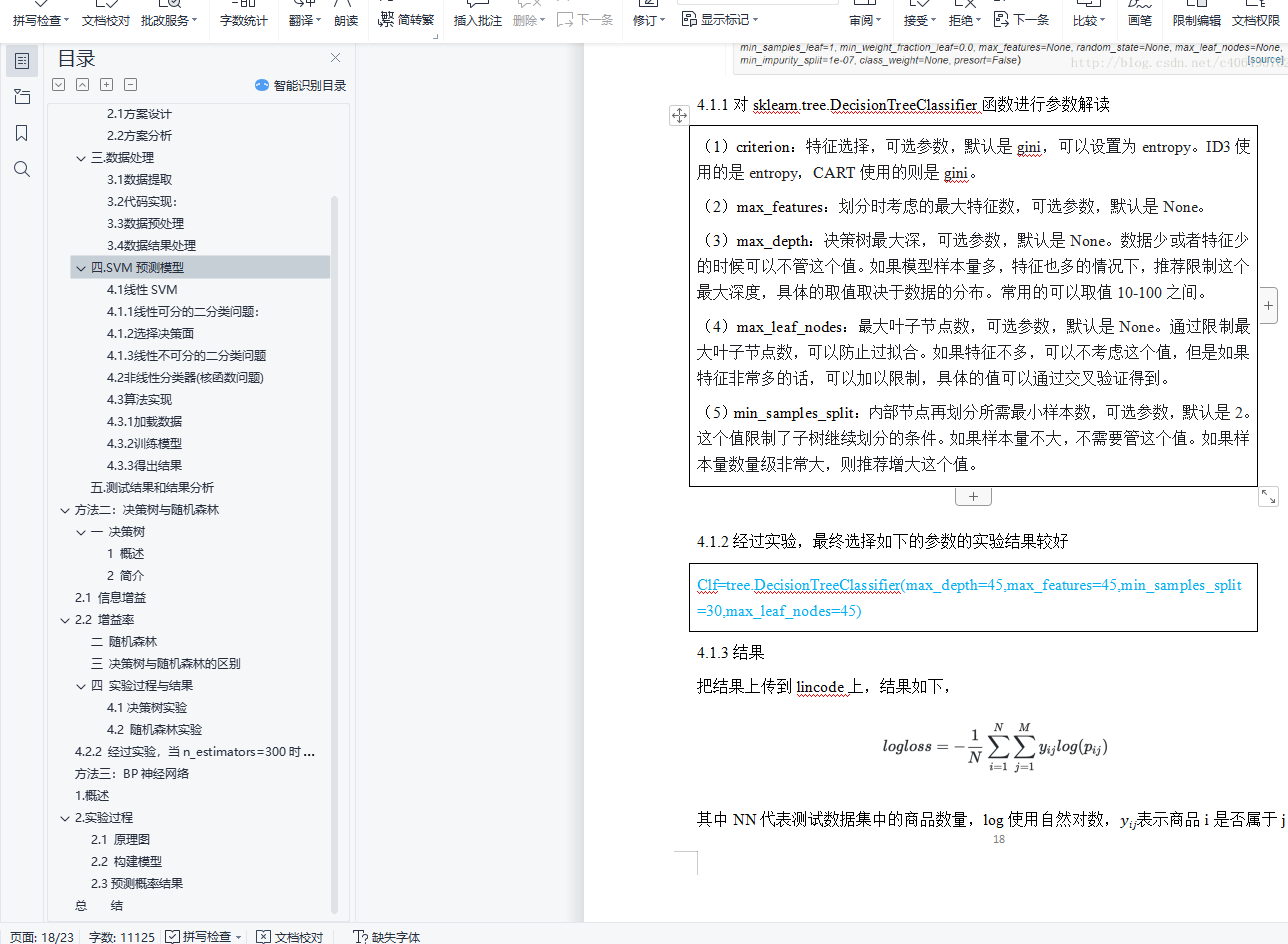Image resolution: width=1288 pixels, height=944 pixels.
Task: Collapse the 2.2 增益率 outline node
Action: point(65,620)
